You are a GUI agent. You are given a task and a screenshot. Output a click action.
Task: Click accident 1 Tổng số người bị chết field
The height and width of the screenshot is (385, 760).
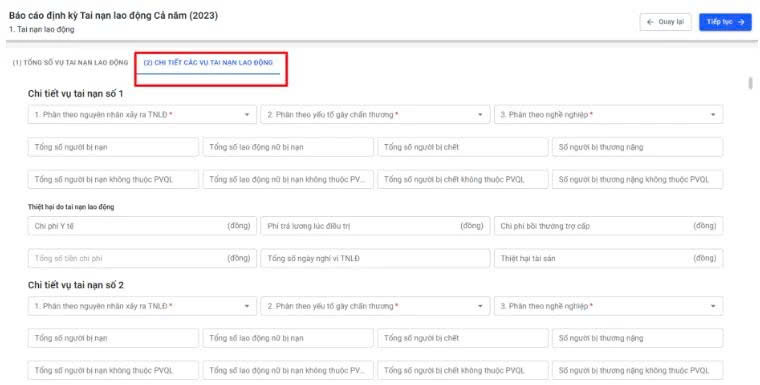point(463,147)
